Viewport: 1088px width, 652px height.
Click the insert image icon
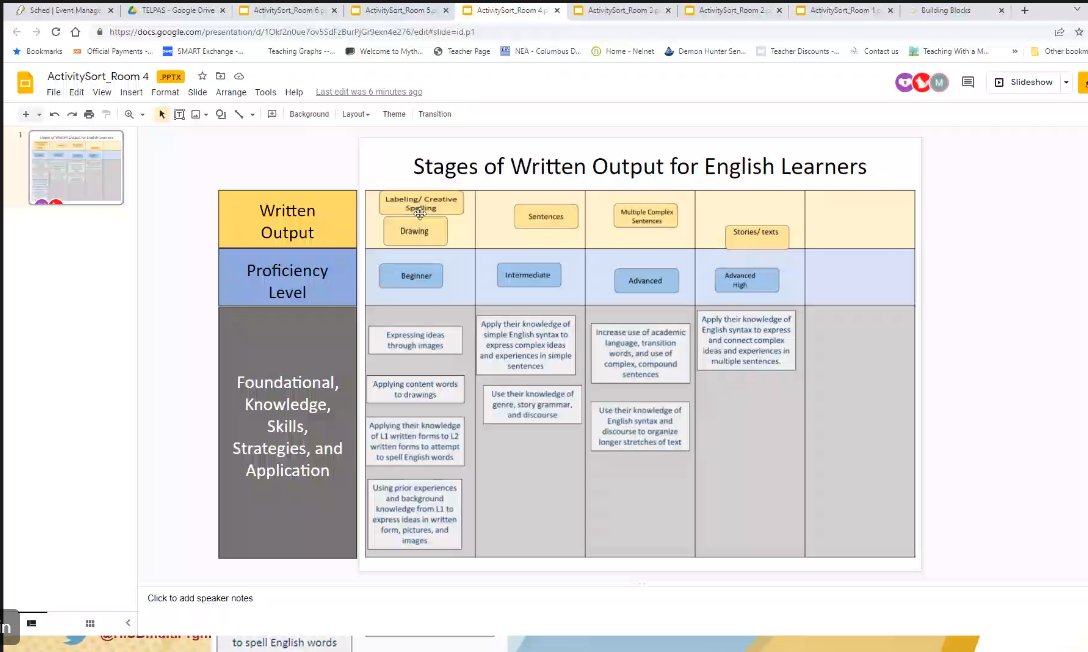(x=196, y=114)
